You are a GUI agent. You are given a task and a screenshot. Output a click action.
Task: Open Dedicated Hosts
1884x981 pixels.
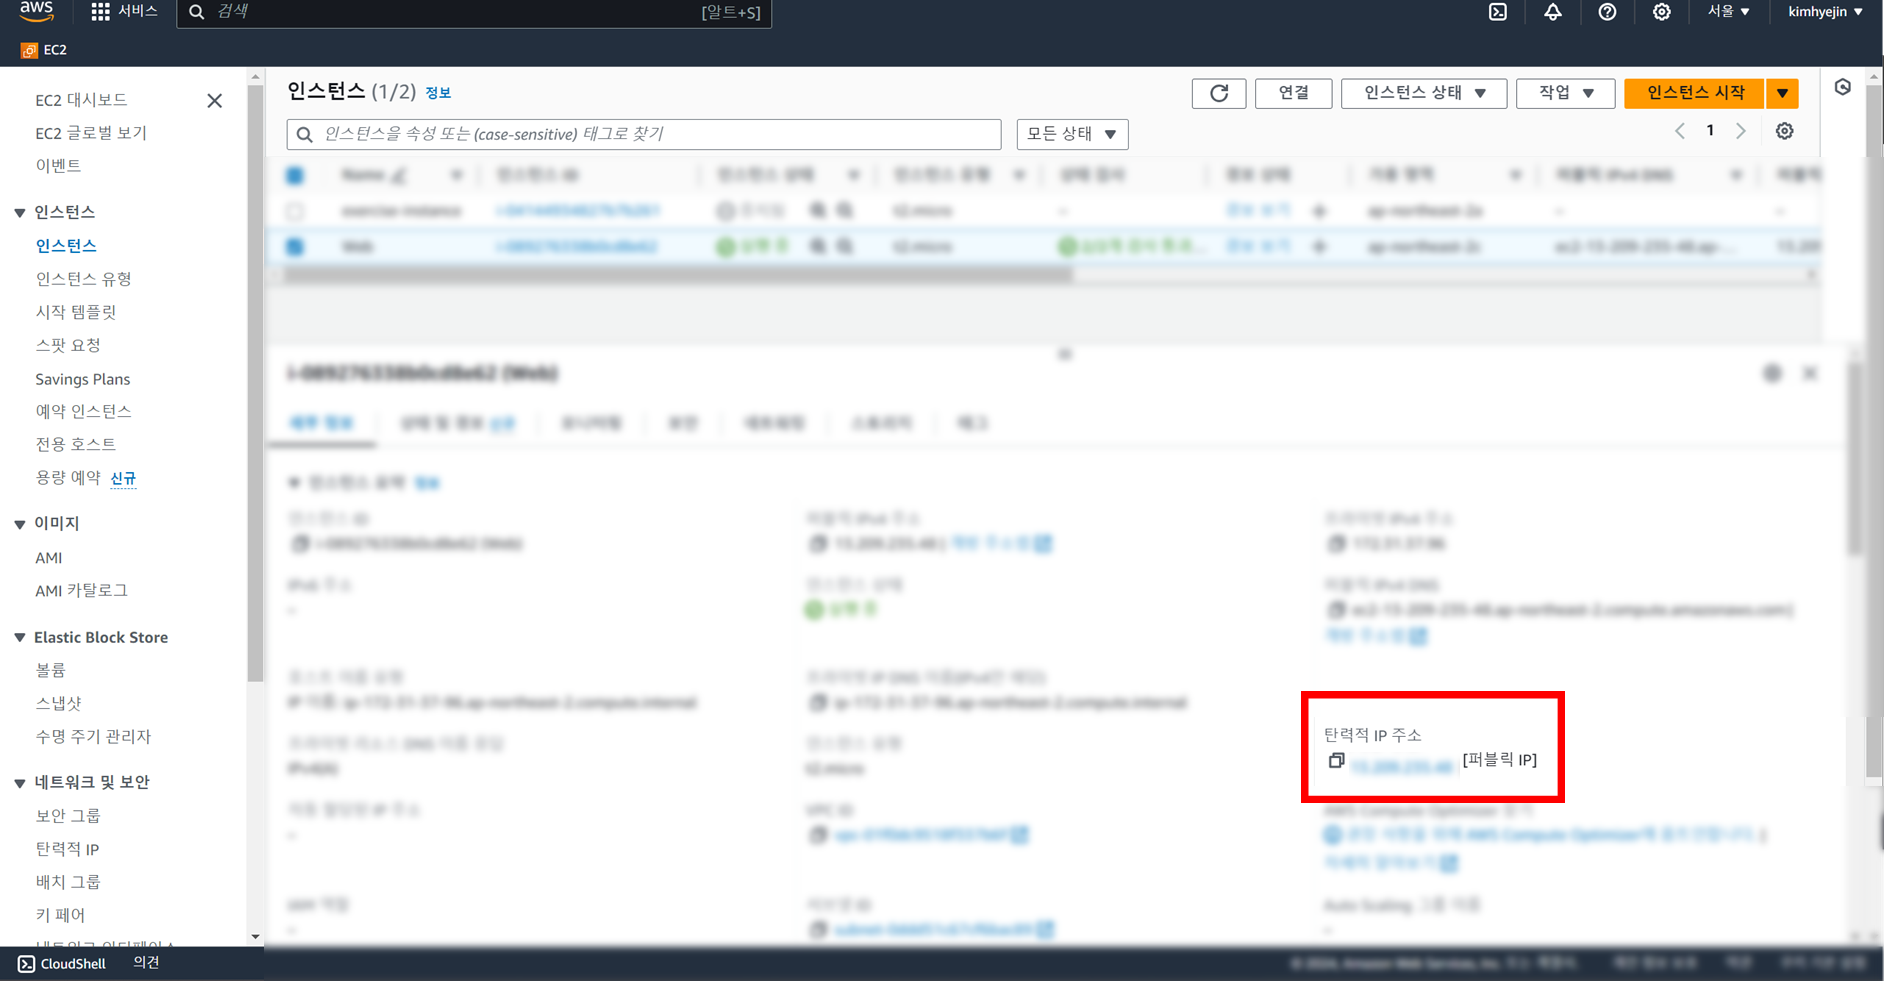pos(76,444)
